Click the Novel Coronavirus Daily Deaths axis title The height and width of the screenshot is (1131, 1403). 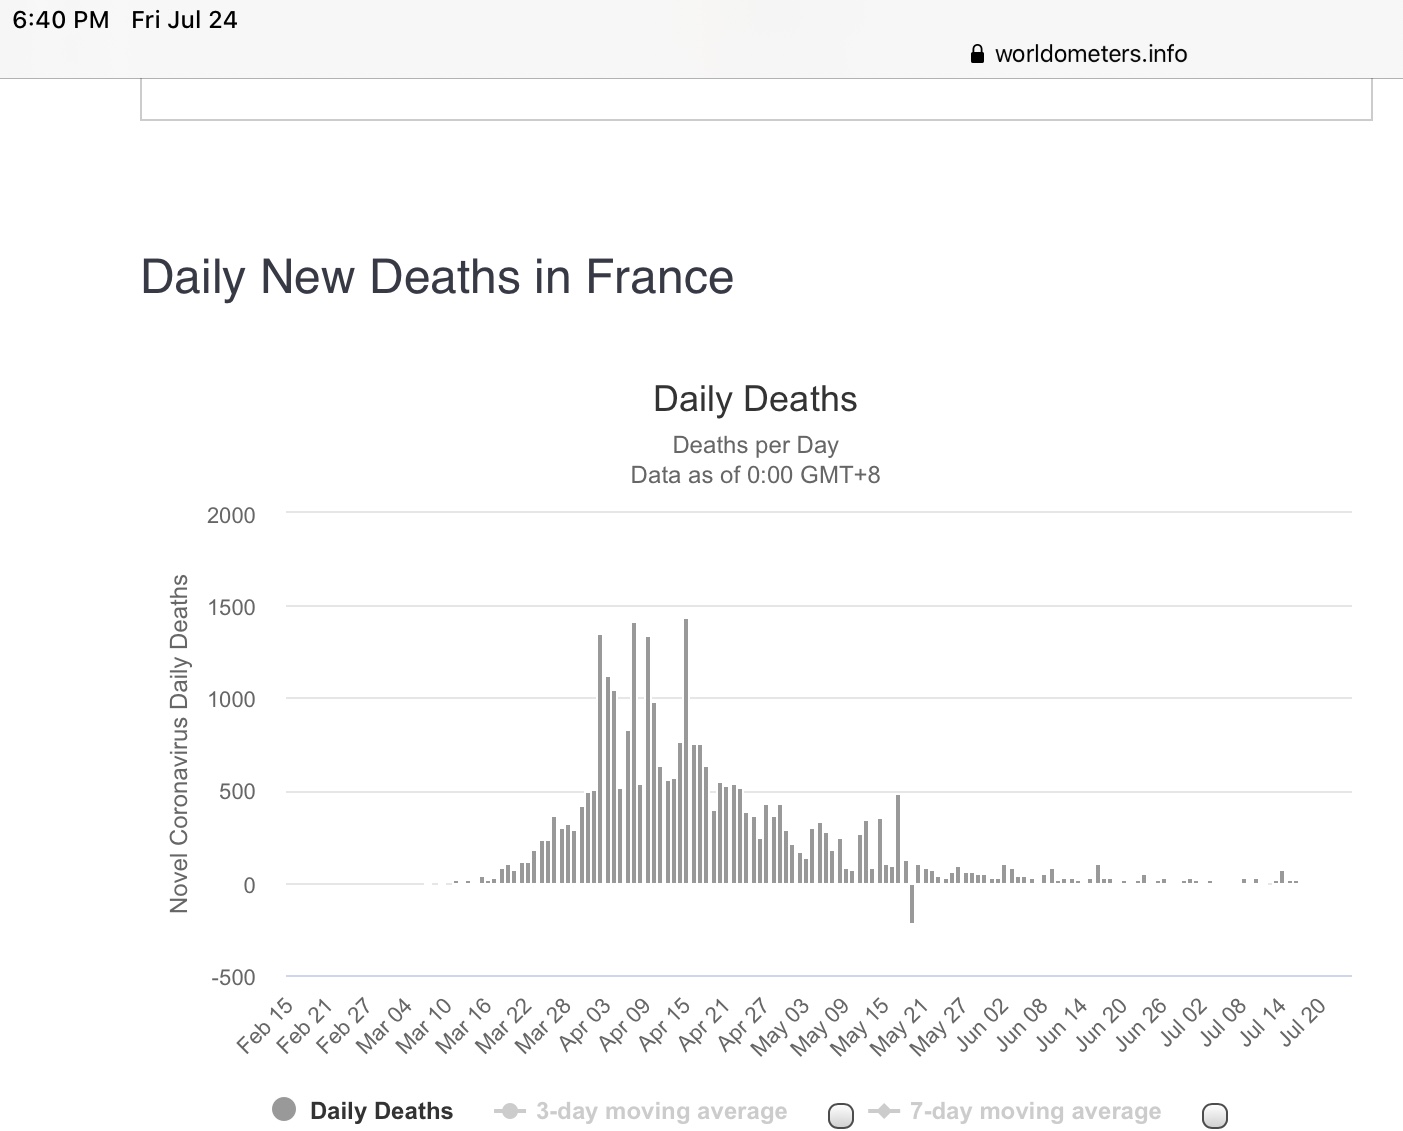(x=179, y=743)
